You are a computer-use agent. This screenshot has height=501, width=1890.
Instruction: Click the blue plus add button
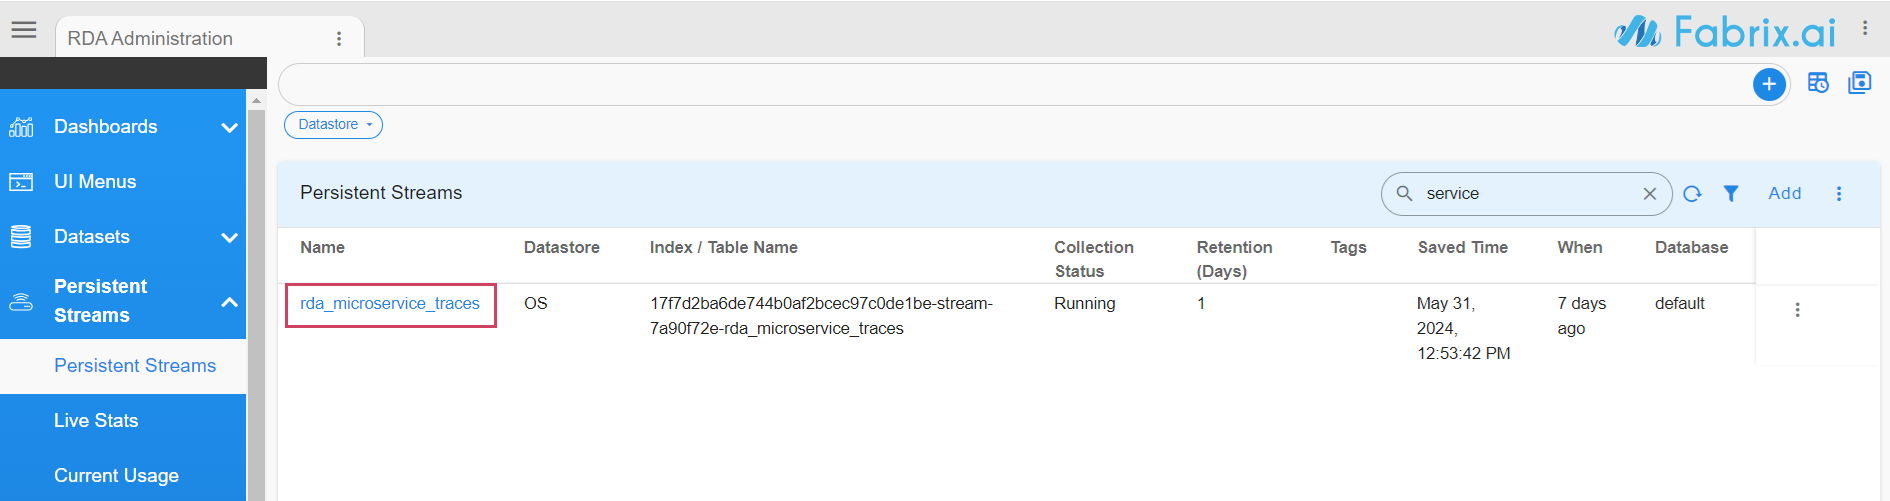click(1769, 85)
